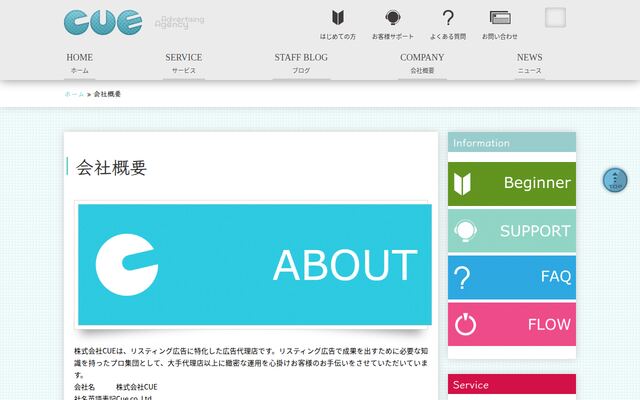640x400 pixels.
Task: Click the ABOUT banner image
Action: click(255, 264)
